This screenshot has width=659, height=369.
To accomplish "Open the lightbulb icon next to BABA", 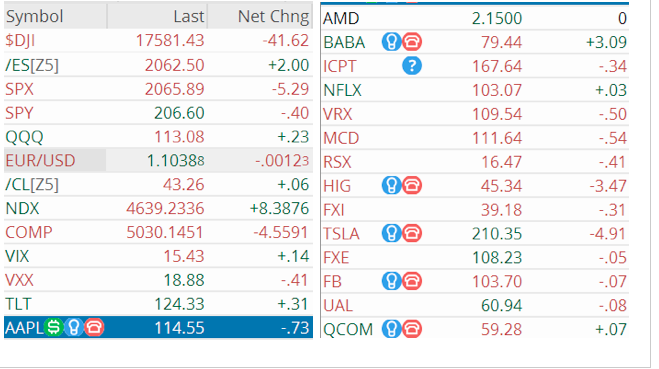I will (391, 42).
